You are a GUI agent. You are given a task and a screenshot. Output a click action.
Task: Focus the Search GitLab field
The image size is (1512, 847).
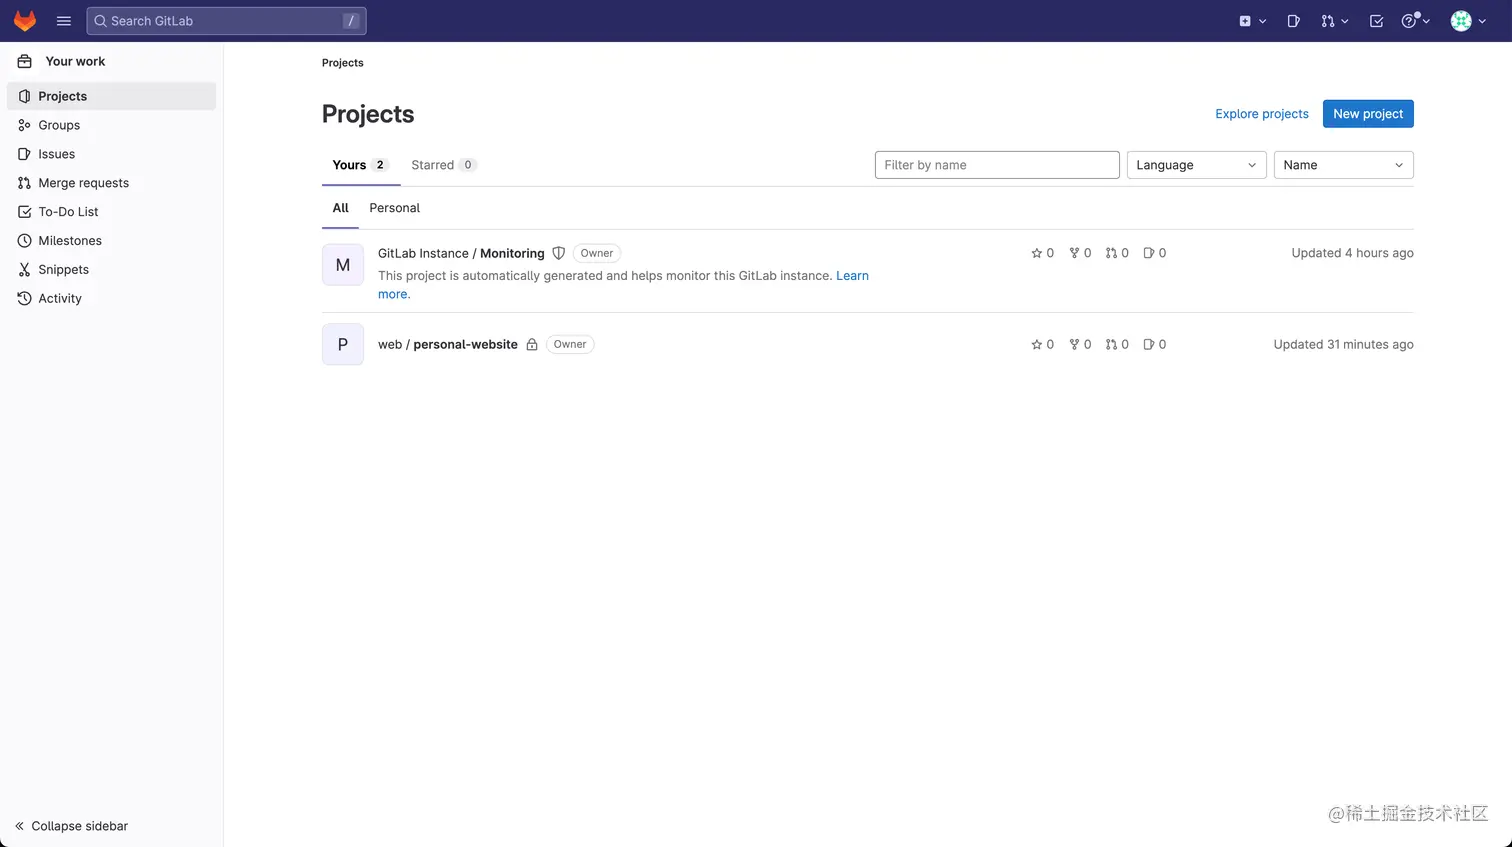[227, 21]
